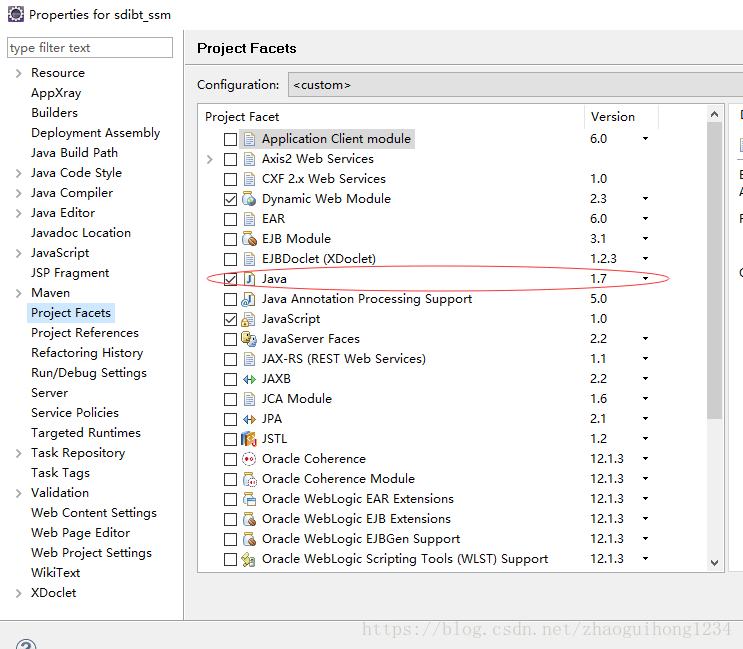Open the Deployment Assembly page
Screen dimensions: 743x649
click(96, 133)
